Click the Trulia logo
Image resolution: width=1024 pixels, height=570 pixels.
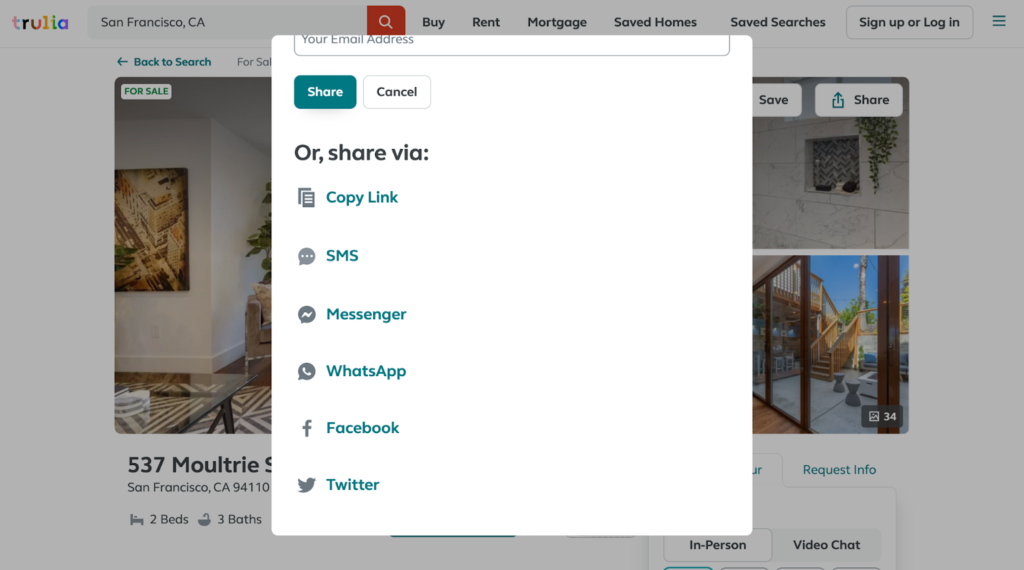[x=40, y=23]
